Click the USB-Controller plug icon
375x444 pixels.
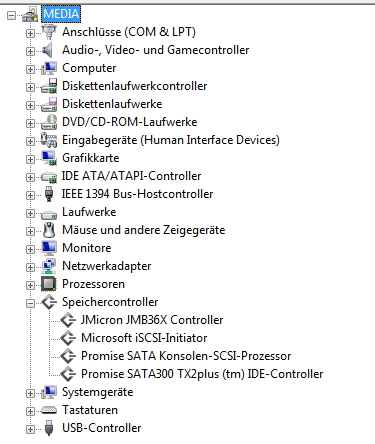[x=49, y=428]
